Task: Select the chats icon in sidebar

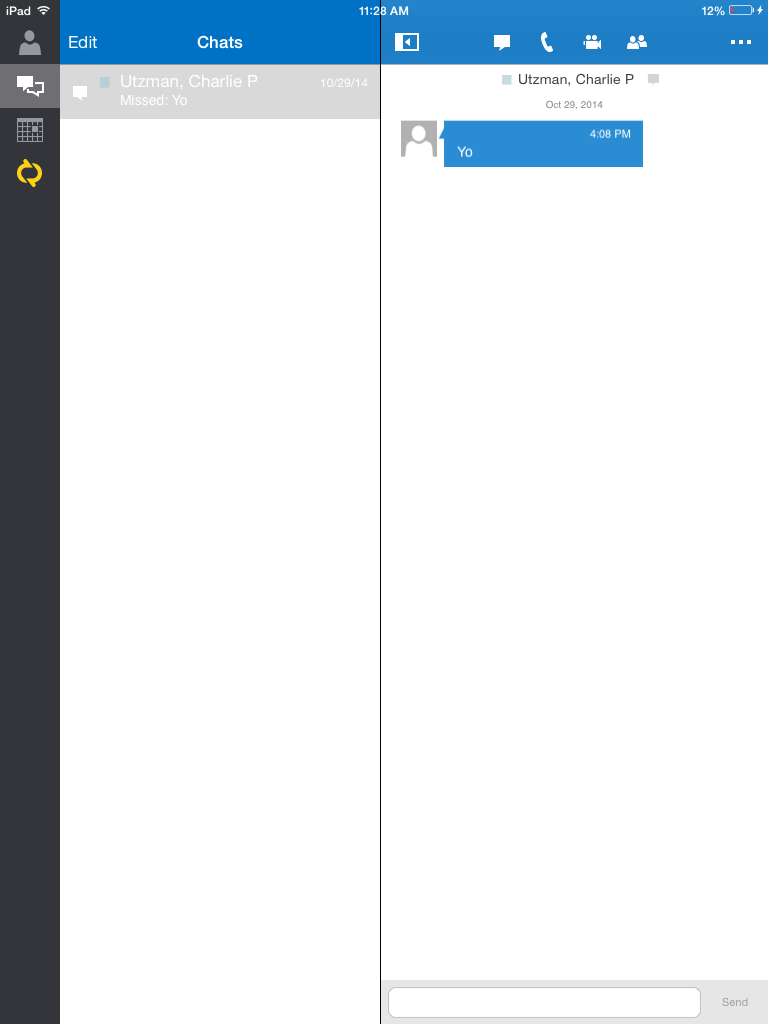Action: pos(29,86)
